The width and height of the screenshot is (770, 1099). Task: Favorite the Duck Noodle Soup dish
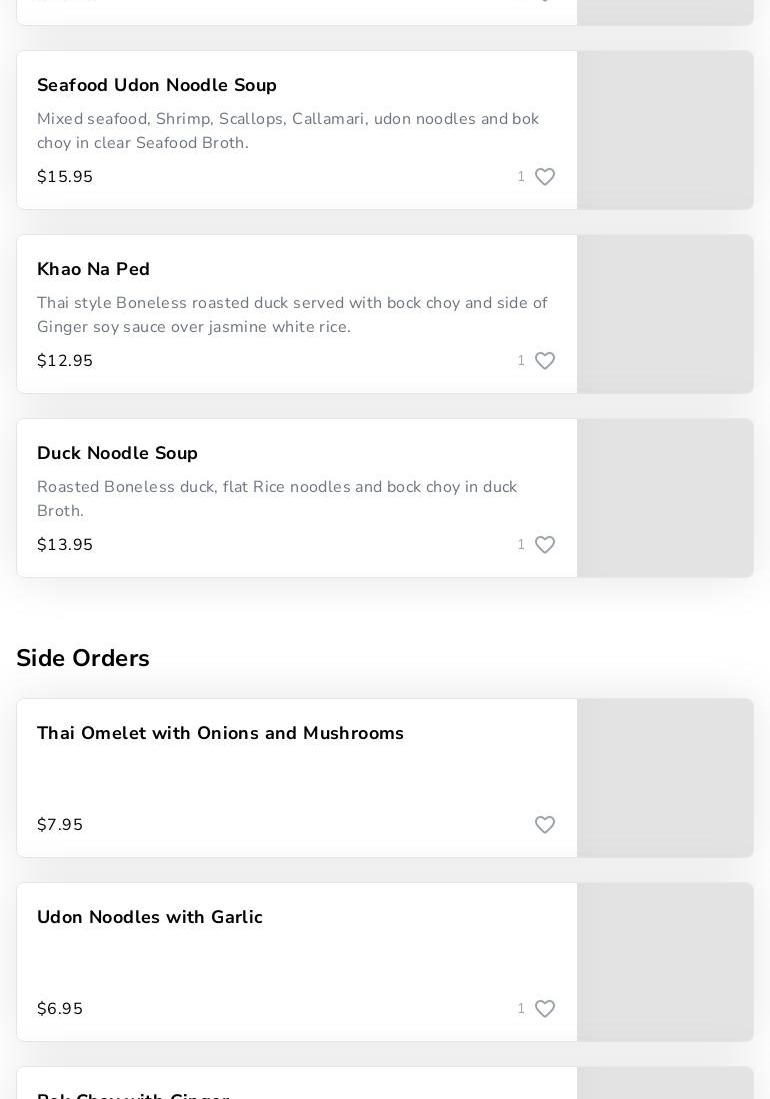coord(544,545)
